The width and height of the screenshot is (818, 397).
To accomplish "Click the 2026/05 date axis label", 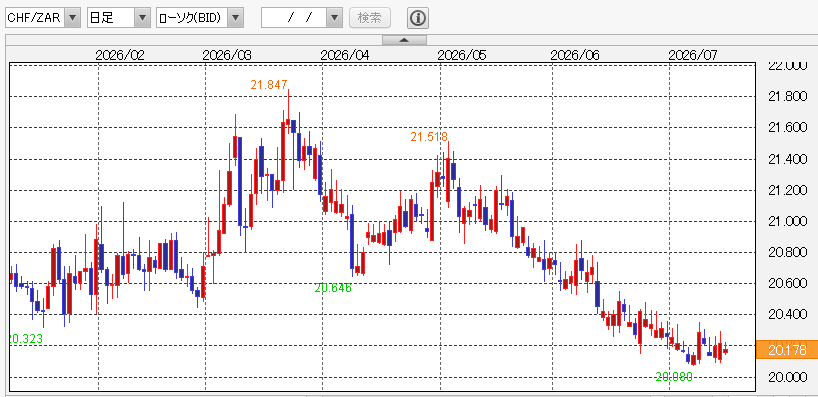I will click(462, 55).
